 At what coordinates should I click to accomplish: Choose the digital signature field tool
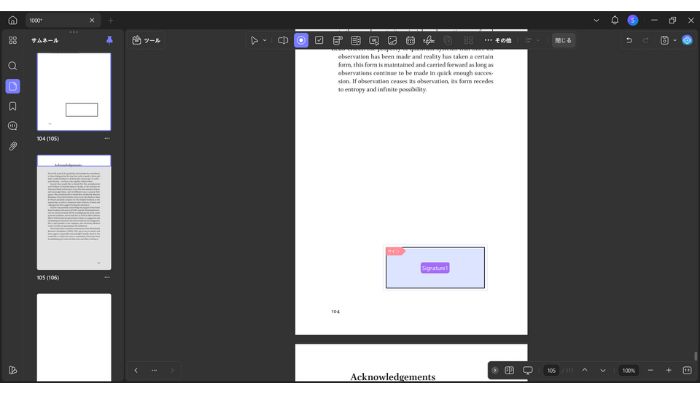(429, 41)
